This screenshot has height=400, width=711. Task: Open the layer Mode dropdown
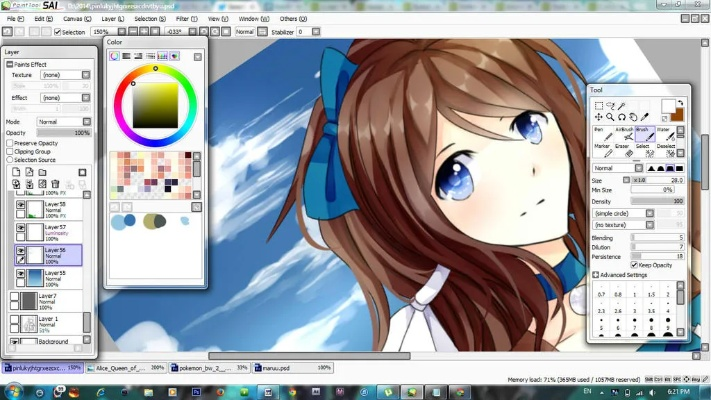click(x=63, y=122)
